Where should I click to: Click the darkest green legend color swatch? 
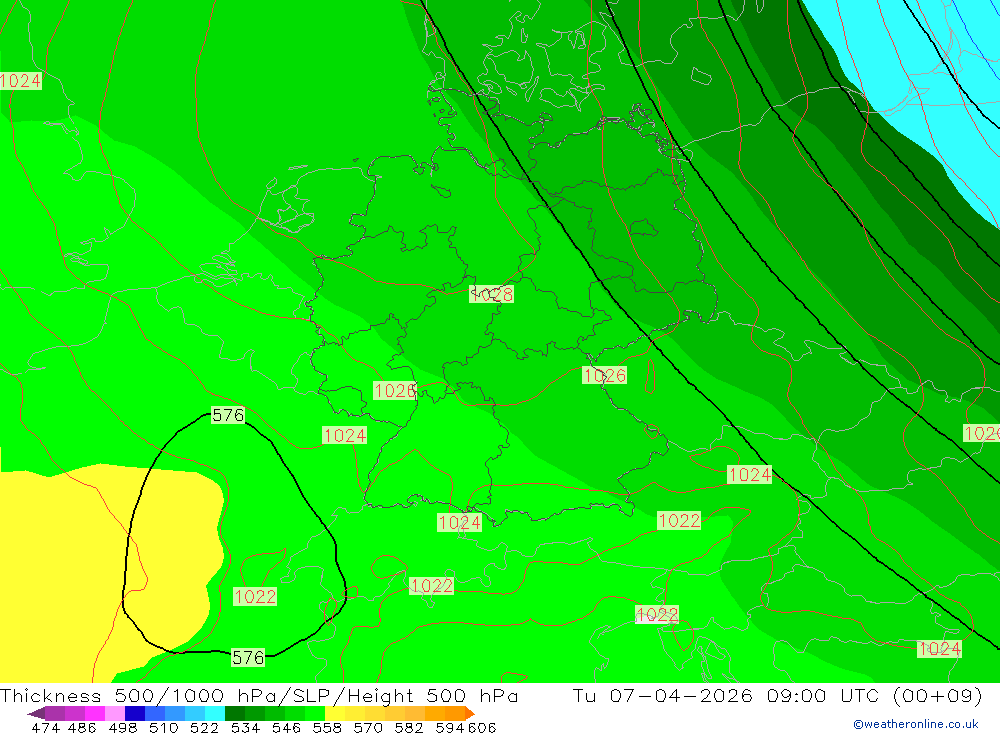[x=235, y=713]
